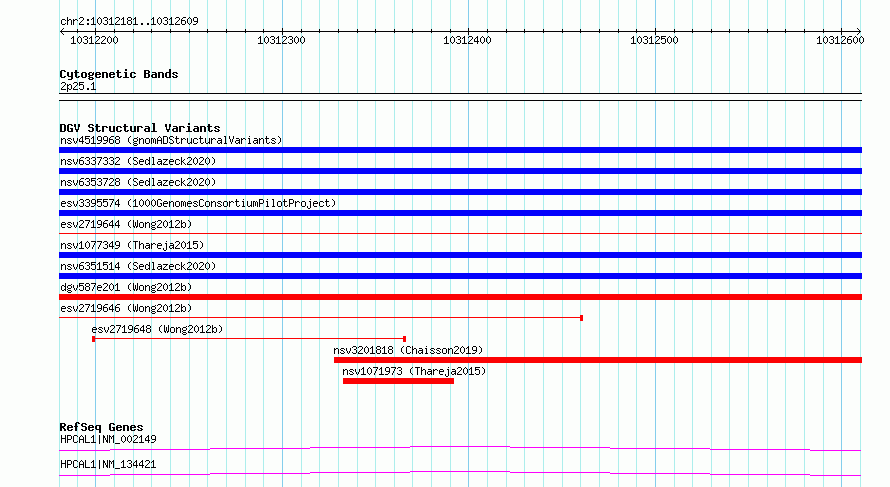Open the nsv1077349 (Thareja2015) variant label
This screenshot has height=487, width=890.
pyautogui.click(x=132, y=245)
